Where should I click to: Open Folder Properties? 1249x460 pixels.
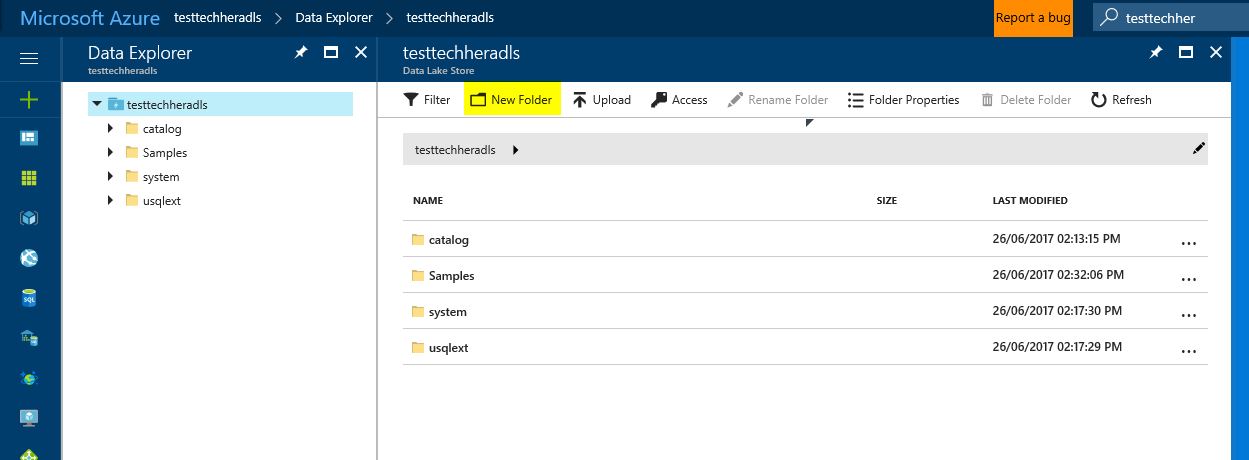point(903,100)
